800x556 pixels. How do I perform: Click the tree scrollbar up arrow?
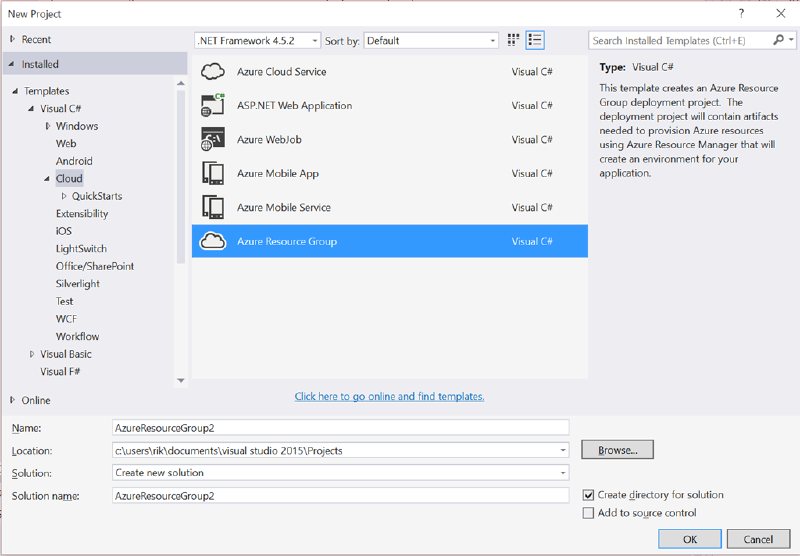(181, 83)
